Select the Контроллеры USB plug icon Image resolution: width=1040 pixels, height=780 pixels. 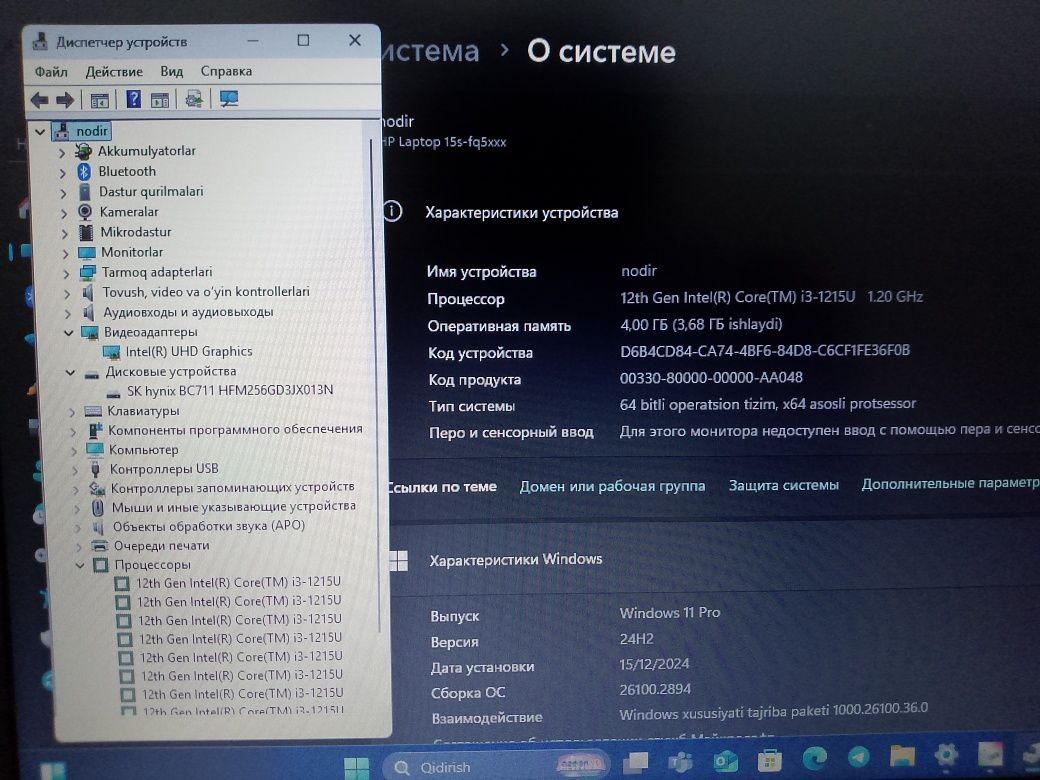[x=96, y=469]
